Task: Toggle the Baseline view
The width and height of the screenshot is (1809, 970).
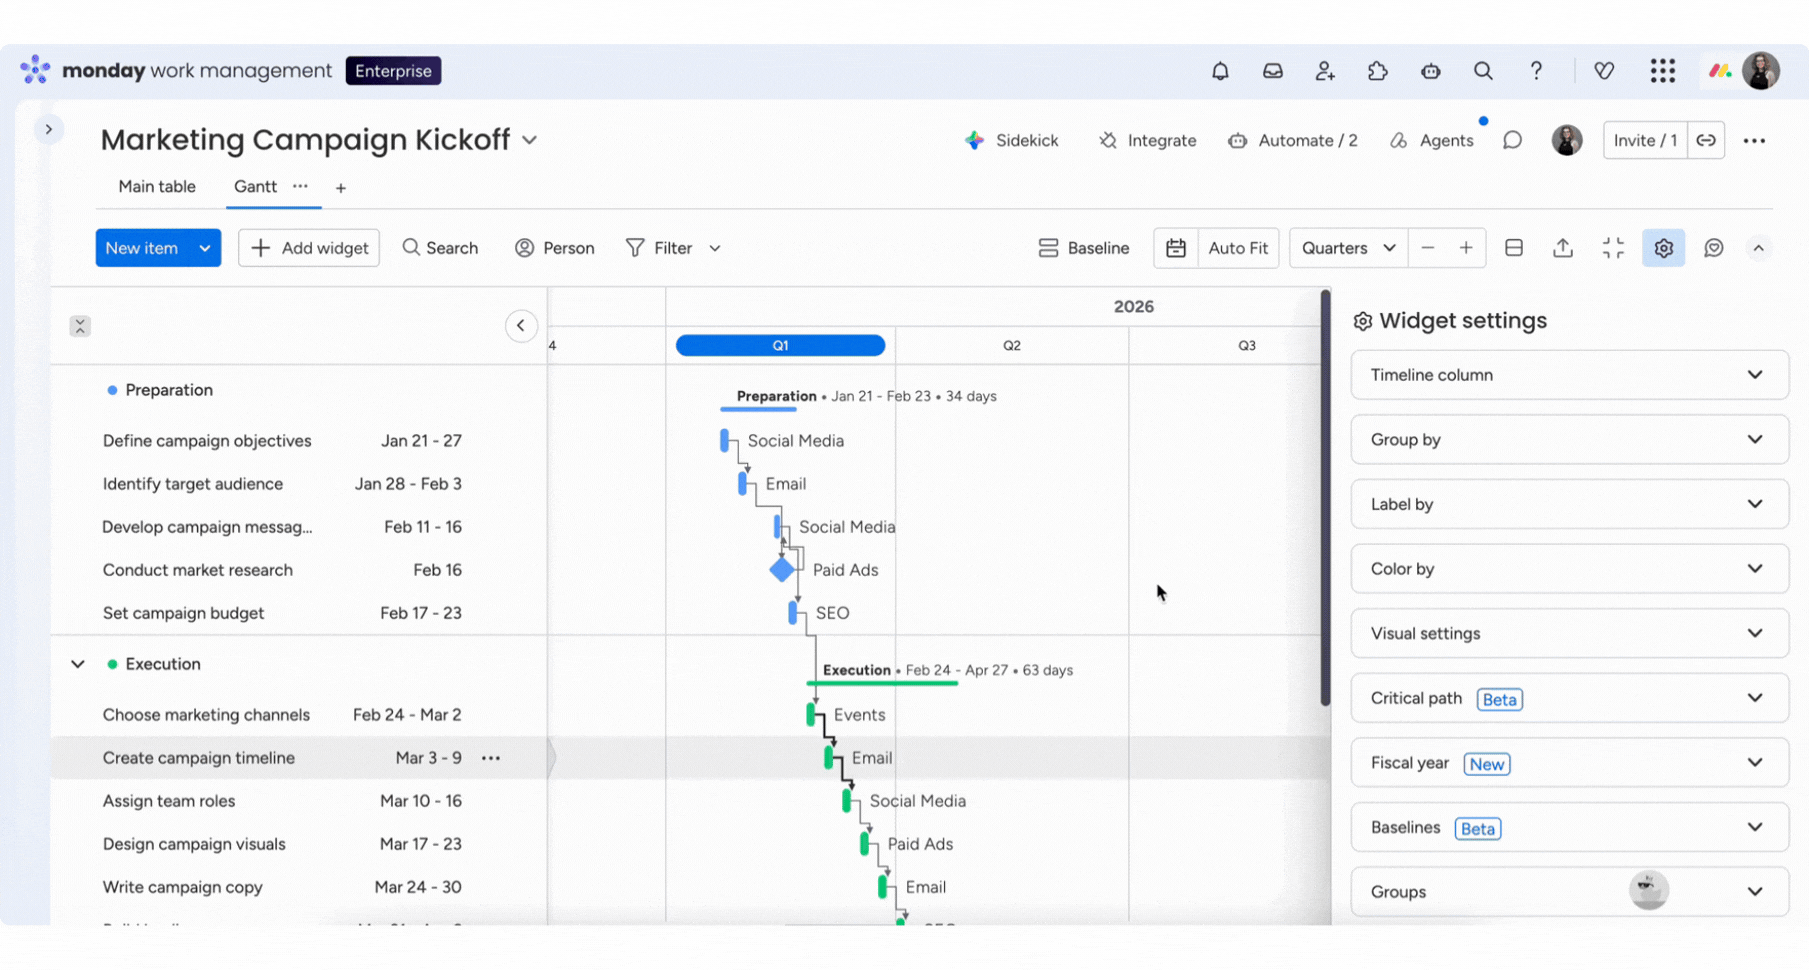Action: tap(1084, 248)
